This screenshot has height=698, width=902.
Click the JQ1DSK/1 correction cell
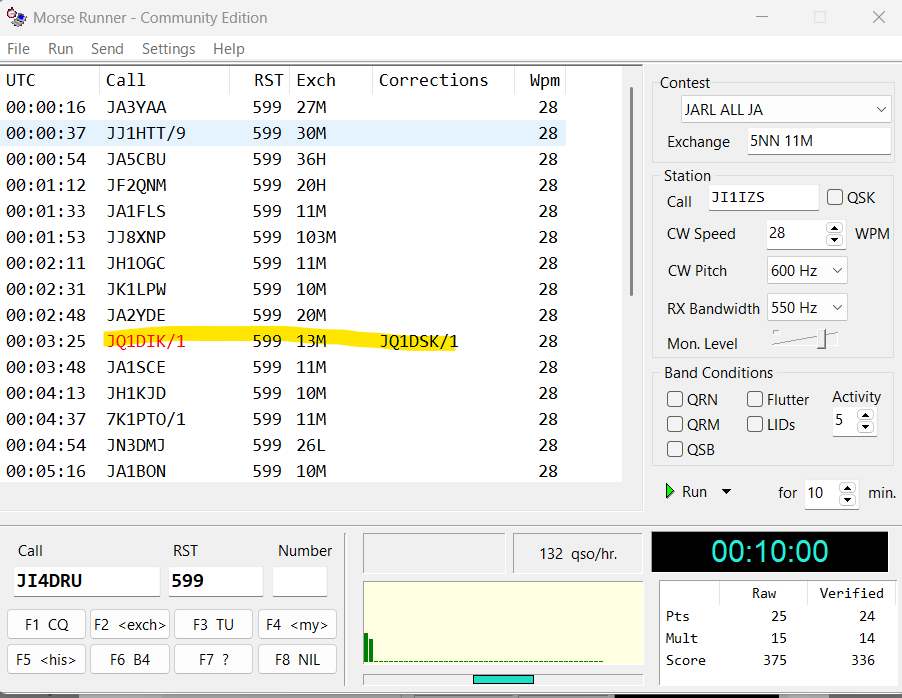point(419,341)
